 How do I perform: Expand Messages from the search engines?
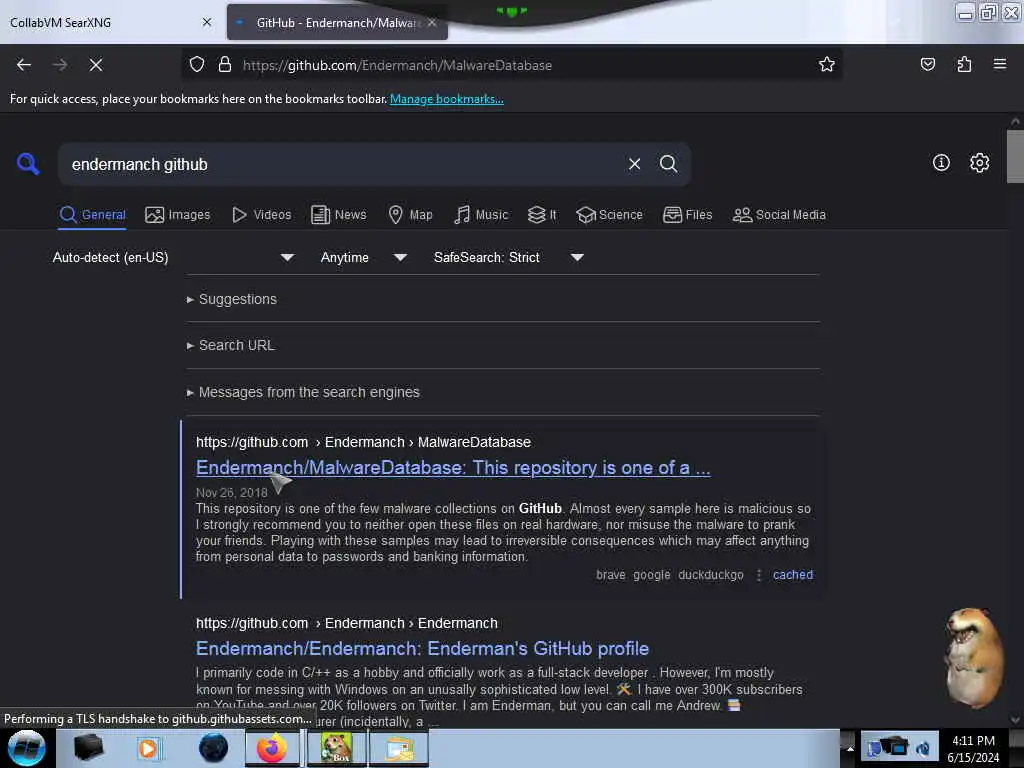(x=303, y=392)
